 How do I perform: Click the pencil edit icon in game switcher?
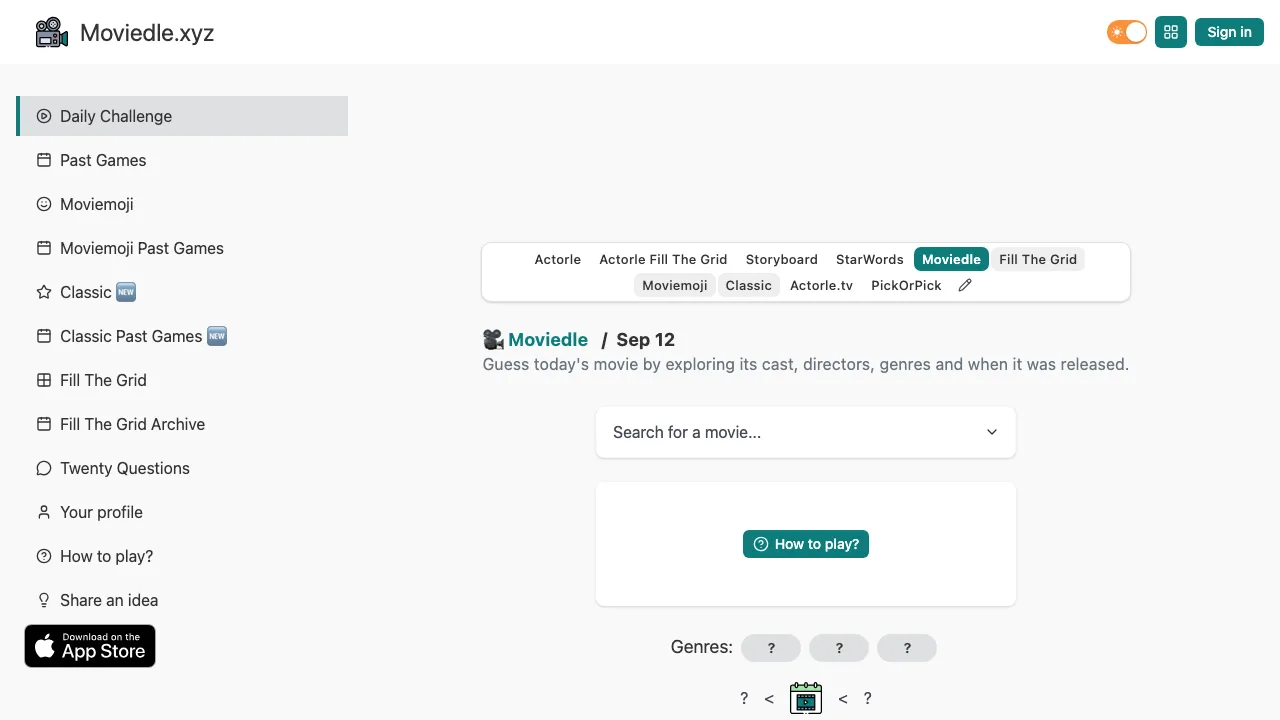[965, 285]
